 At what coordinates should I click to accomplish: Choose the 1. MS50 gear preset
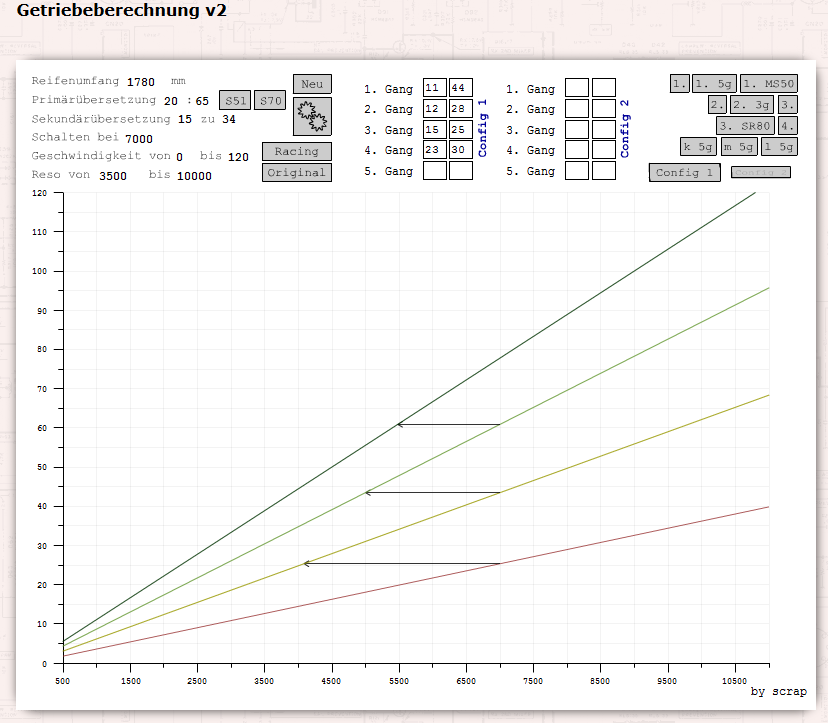click(769, 84)
